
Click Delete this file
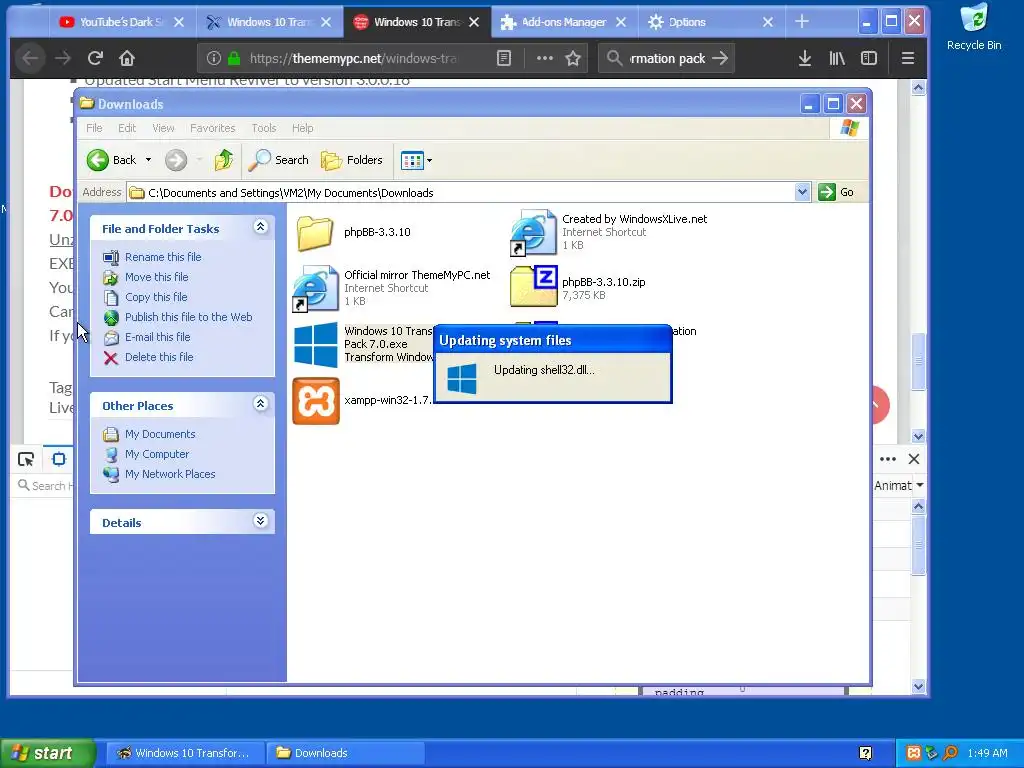pos(159,357)
